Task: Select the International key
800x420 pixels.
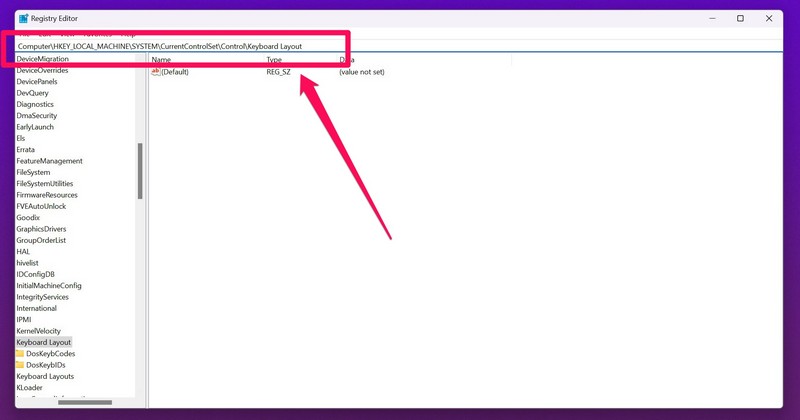Action: click(37, 308)
